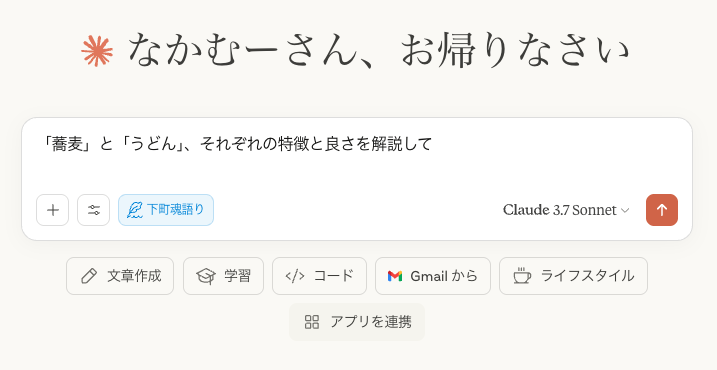Open the search and tools sliders icon
This screenshot has height=370, width=717.
coord(93,210)
